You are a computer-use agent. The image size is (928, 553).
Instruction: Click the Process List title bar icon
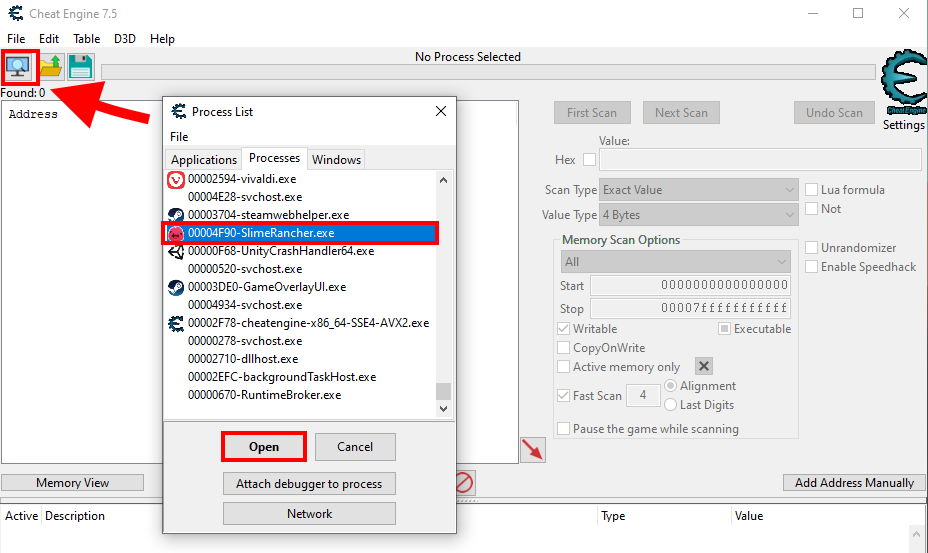click(x=178, y=111)
